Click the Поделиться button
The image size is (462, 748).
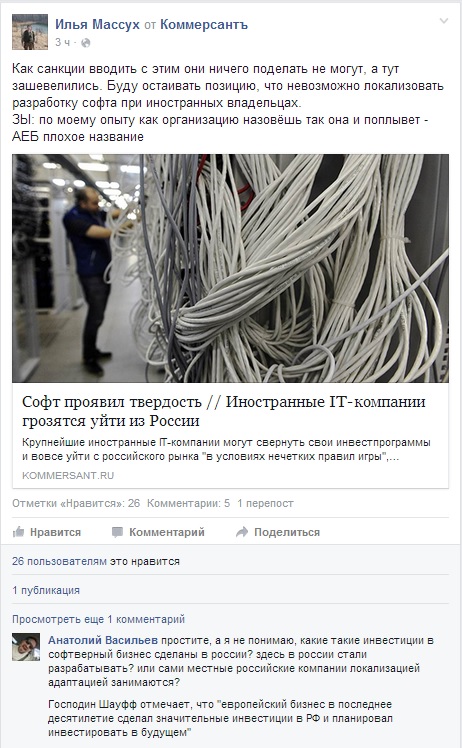coord(278,532)
